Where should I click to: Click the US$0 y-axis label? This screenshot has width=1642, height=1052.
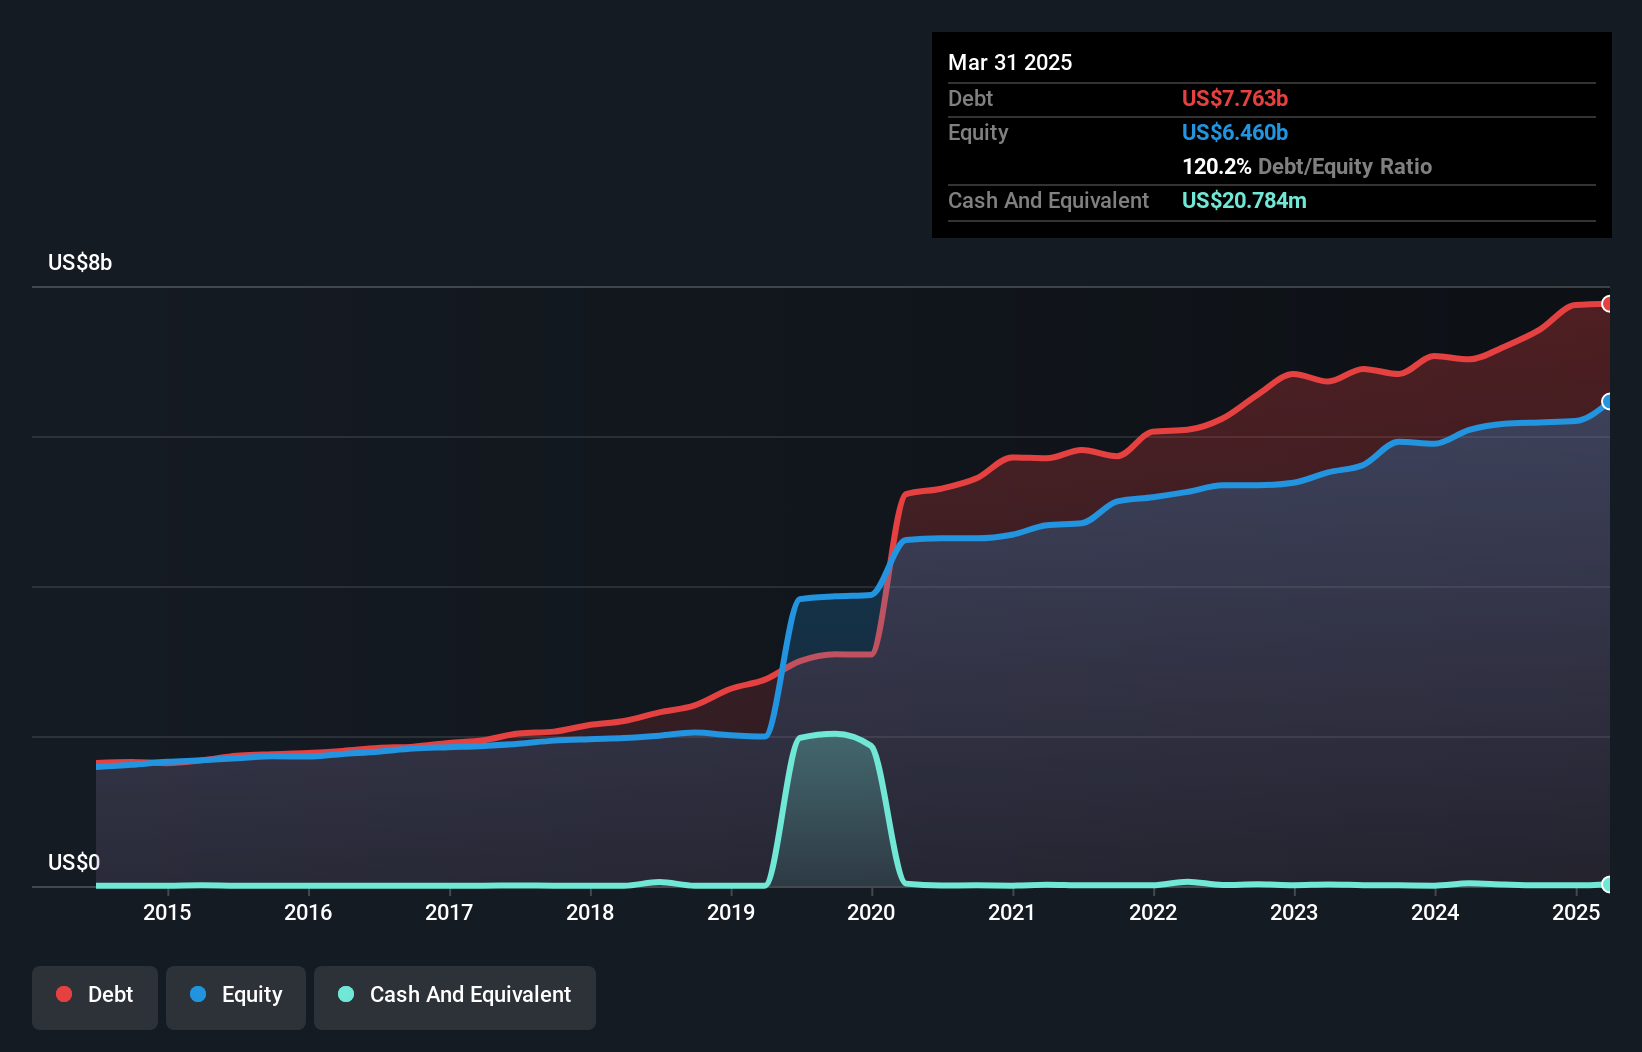(74, 863)
